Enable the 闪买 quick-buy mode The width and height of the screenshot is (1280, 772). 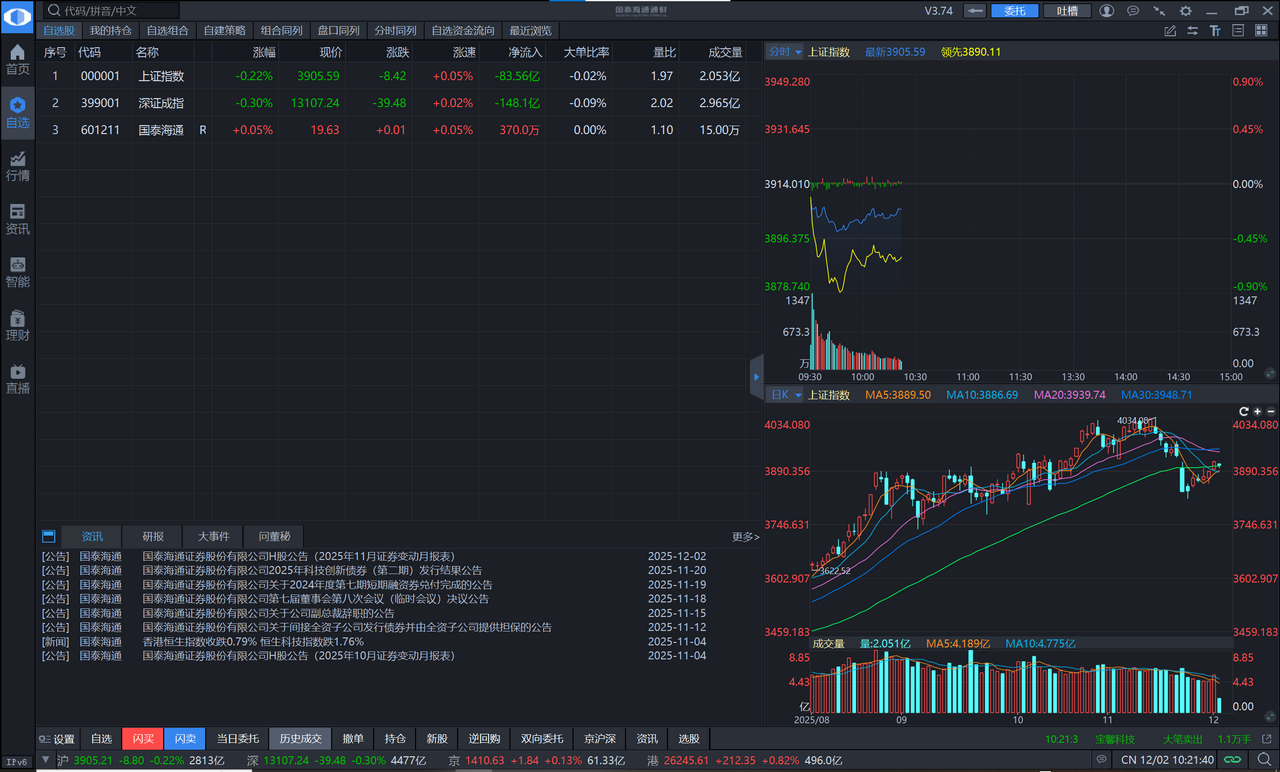click(143, 738)
